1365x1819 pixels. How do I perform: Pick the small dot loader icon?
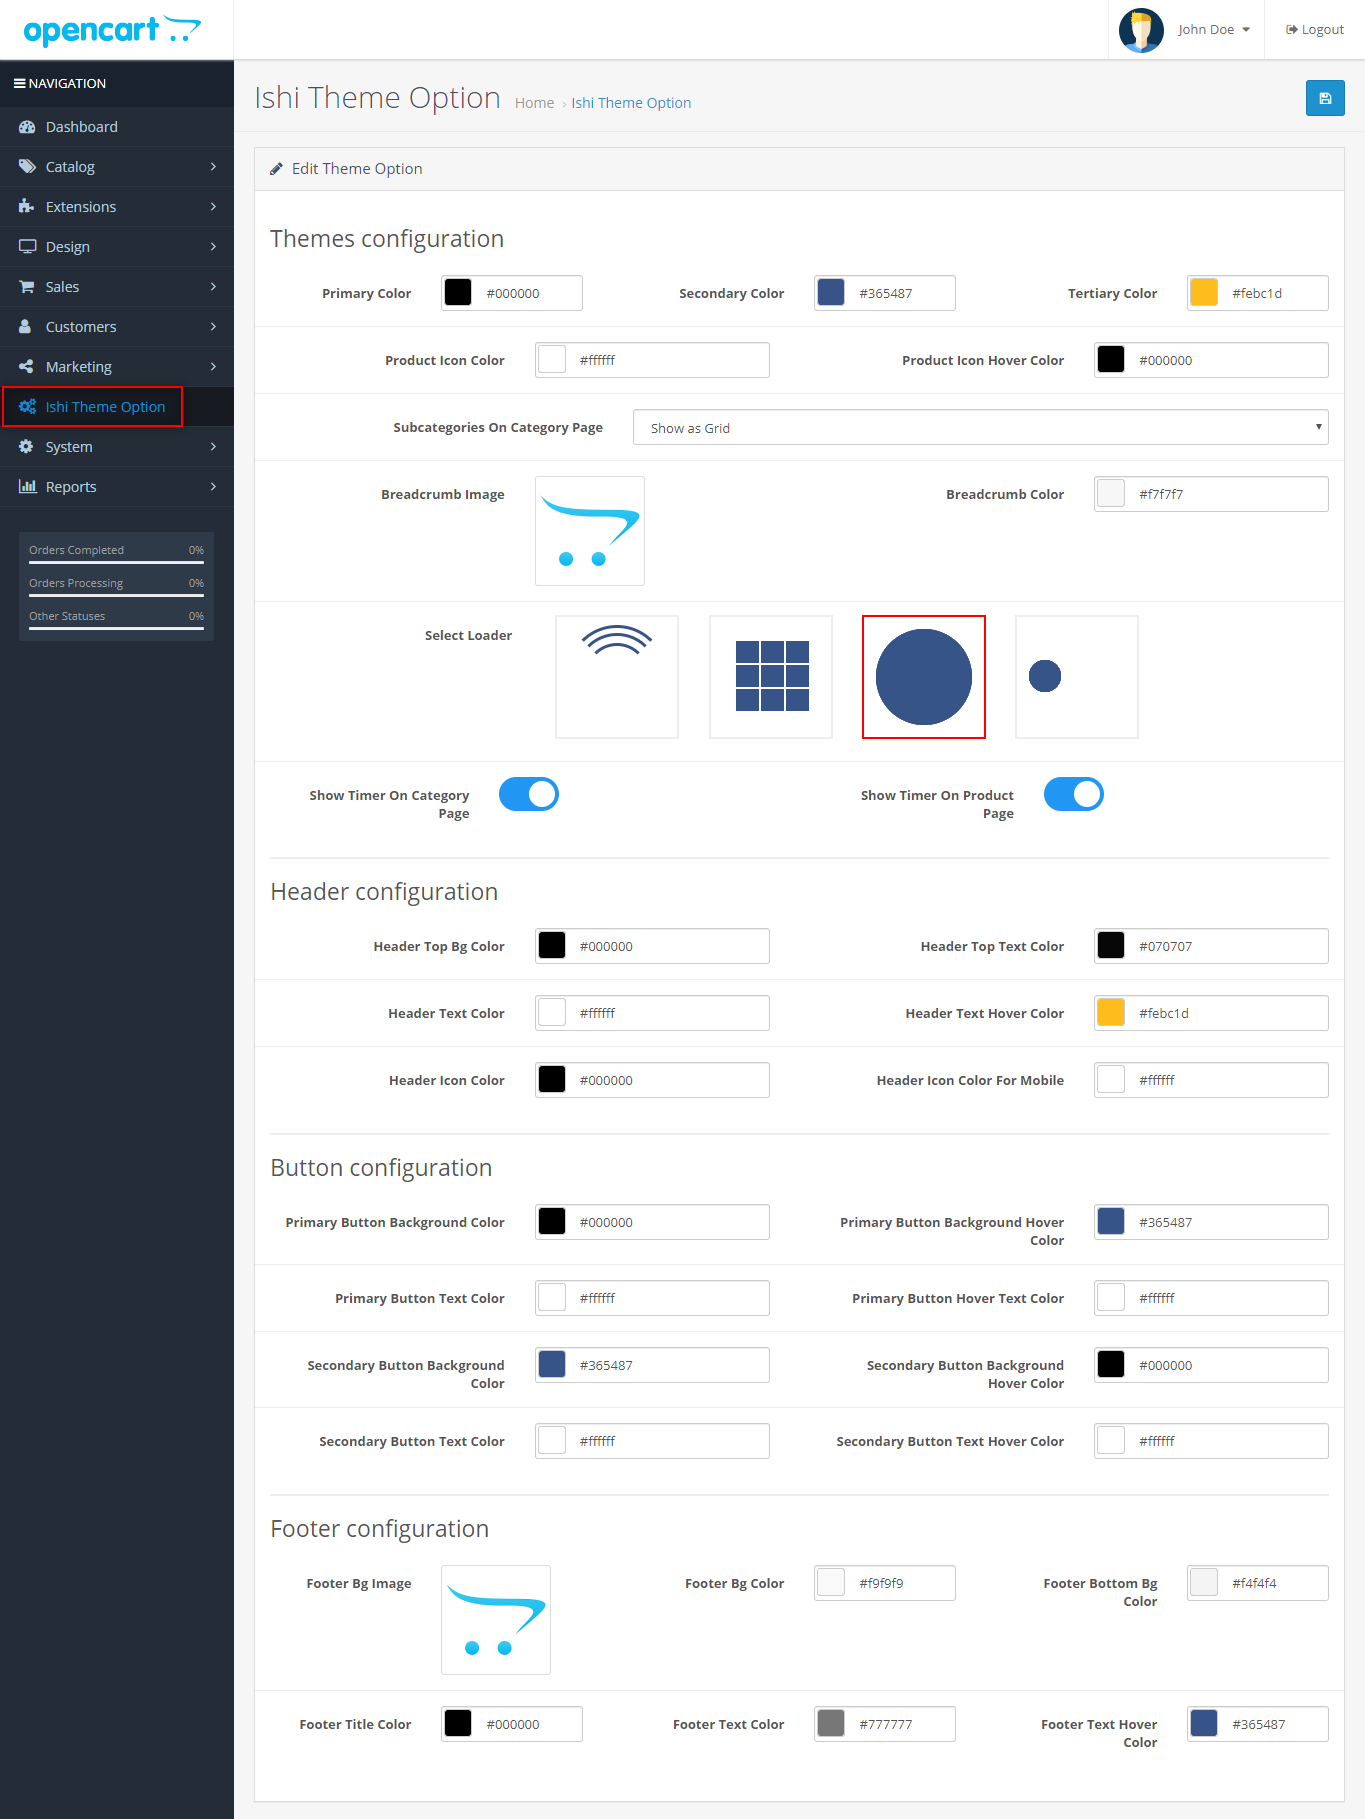click(1077, 677)
